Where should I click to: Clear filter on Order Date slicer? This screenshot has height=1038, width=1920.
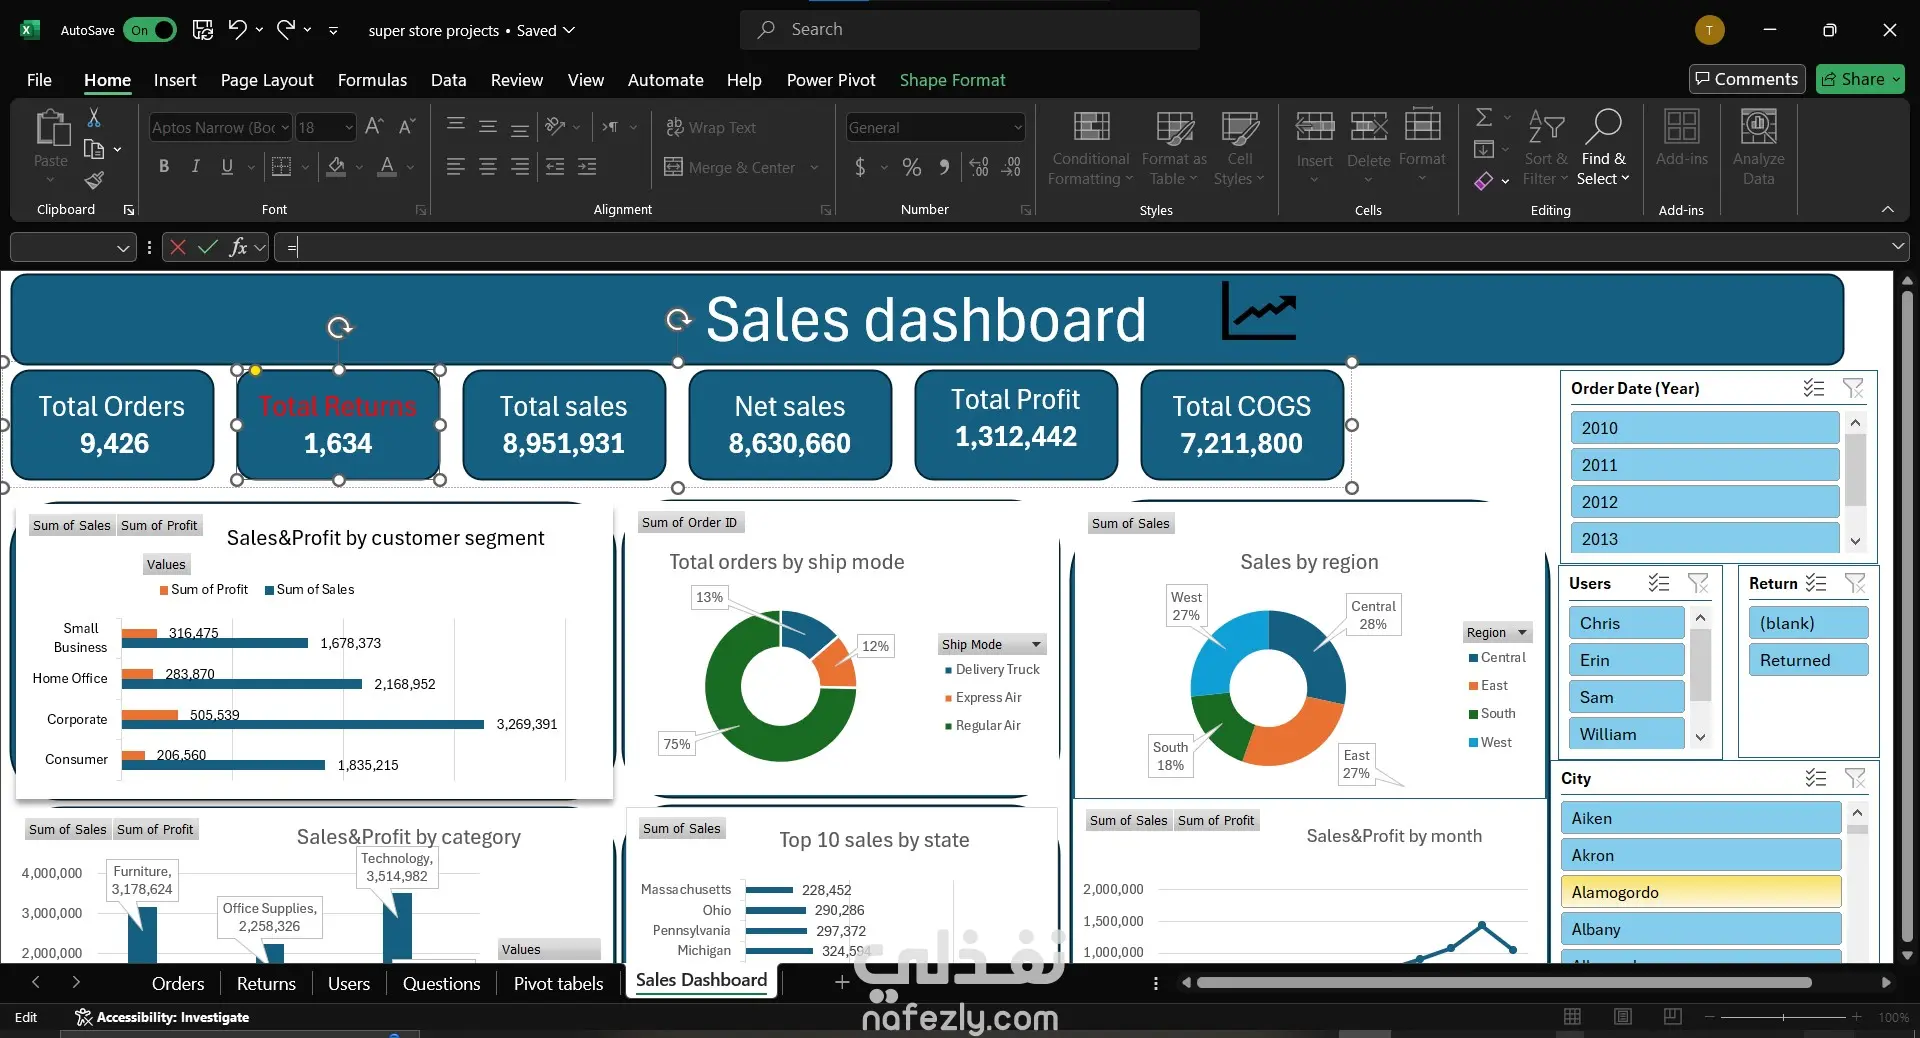[x=1853, y=388]
